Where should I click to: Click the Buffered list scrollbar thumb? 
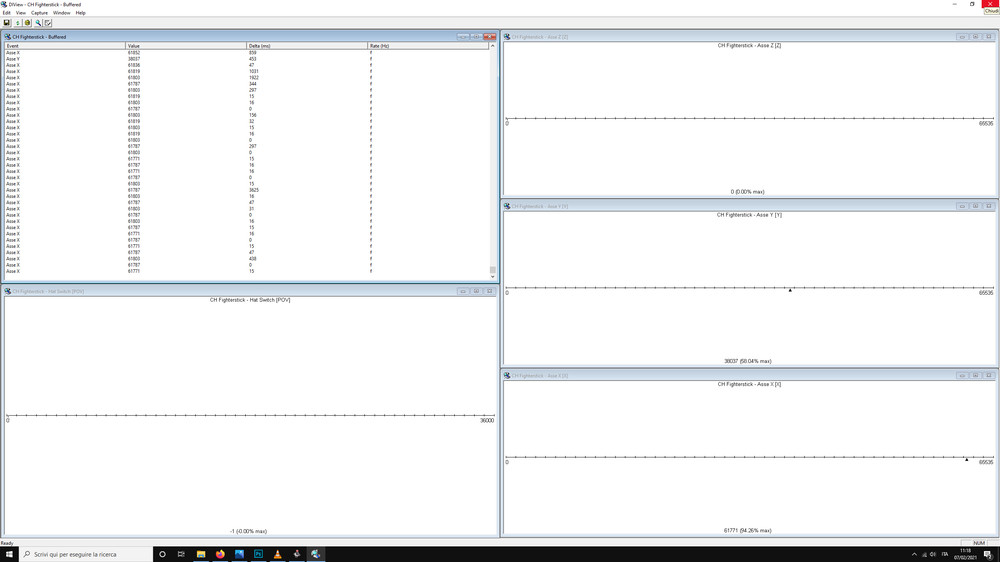492,270
